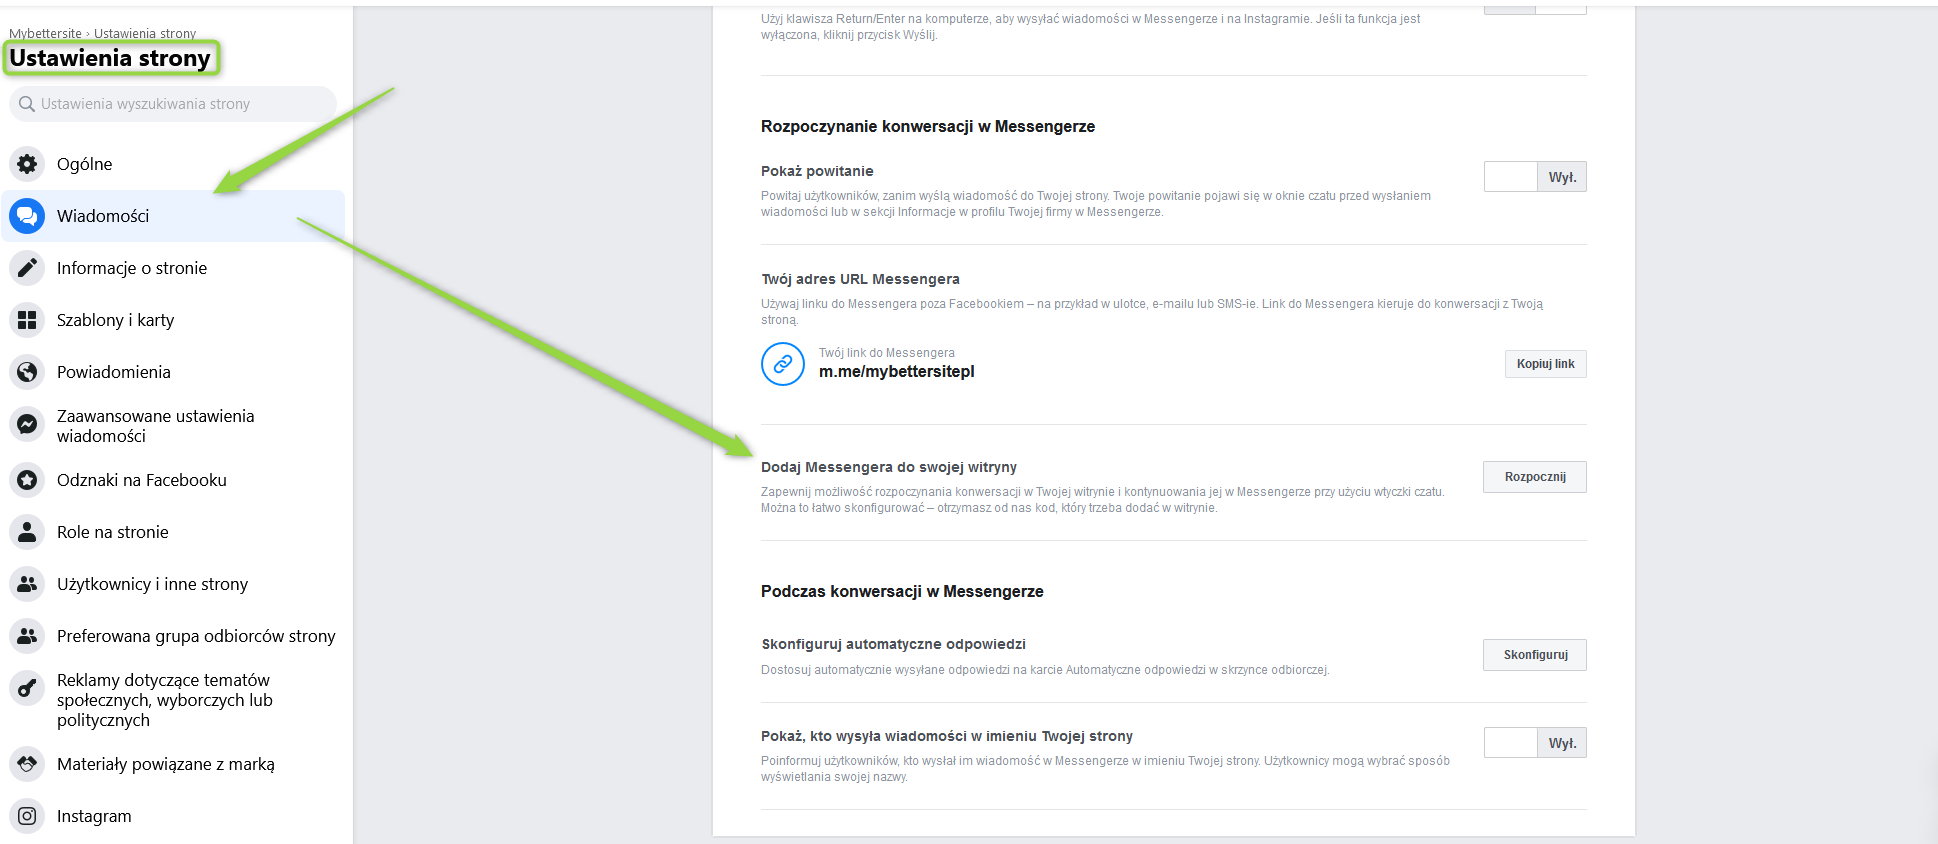The width and height of the screenshot is (1938, 844).
Task: Toggle the Pokaż powitanie switch
Action: point(1534,177)
